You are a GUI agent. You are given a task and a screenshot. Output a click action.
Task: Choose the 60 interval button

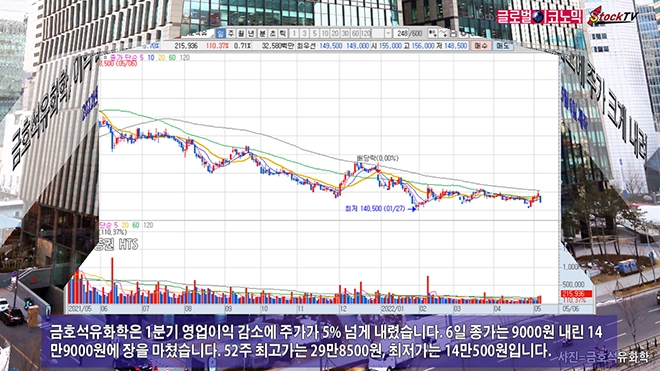[355, 33]
